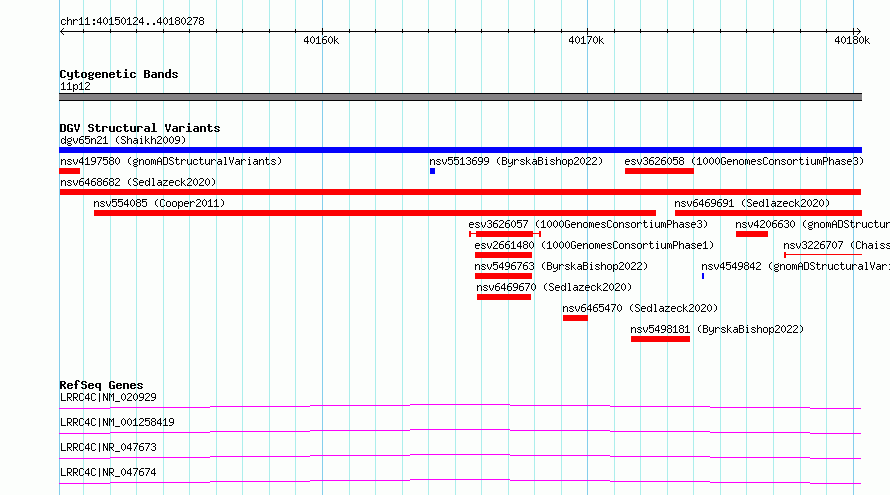
Task: Open LRRC4C|NR_047673 transcript label
Action: click(x=108, y=447)
